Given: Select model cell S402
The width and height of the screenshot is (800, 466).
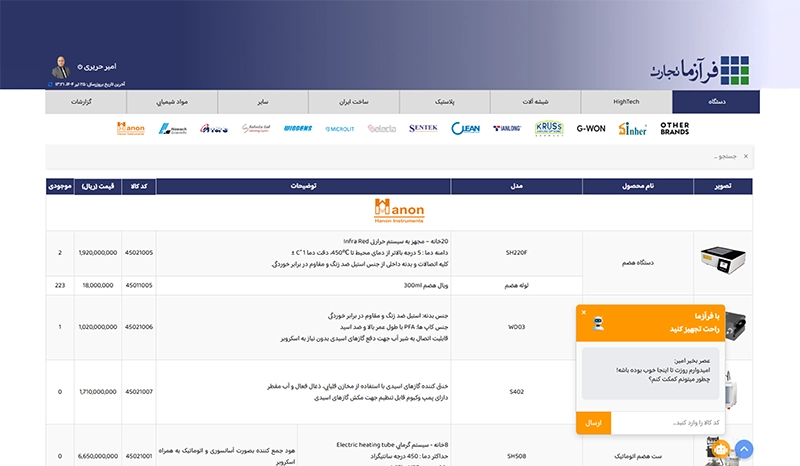Looking at the screenshot, I should tap(516, 392).
